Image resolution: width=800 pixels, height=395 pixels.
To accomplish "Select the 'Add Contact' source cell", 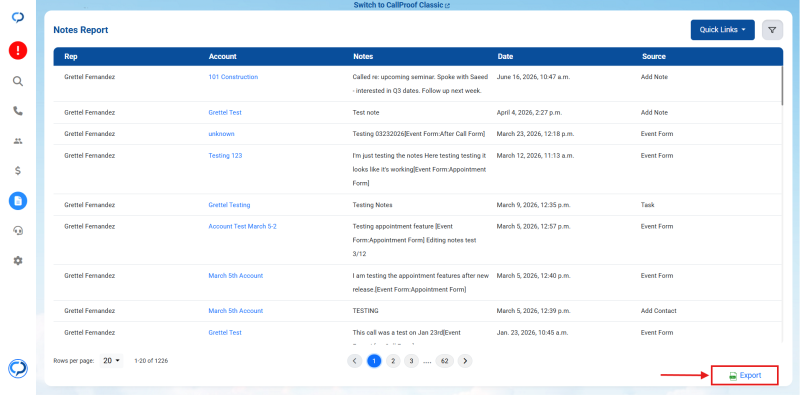I will pyautogui.click(x=659, y=311).
